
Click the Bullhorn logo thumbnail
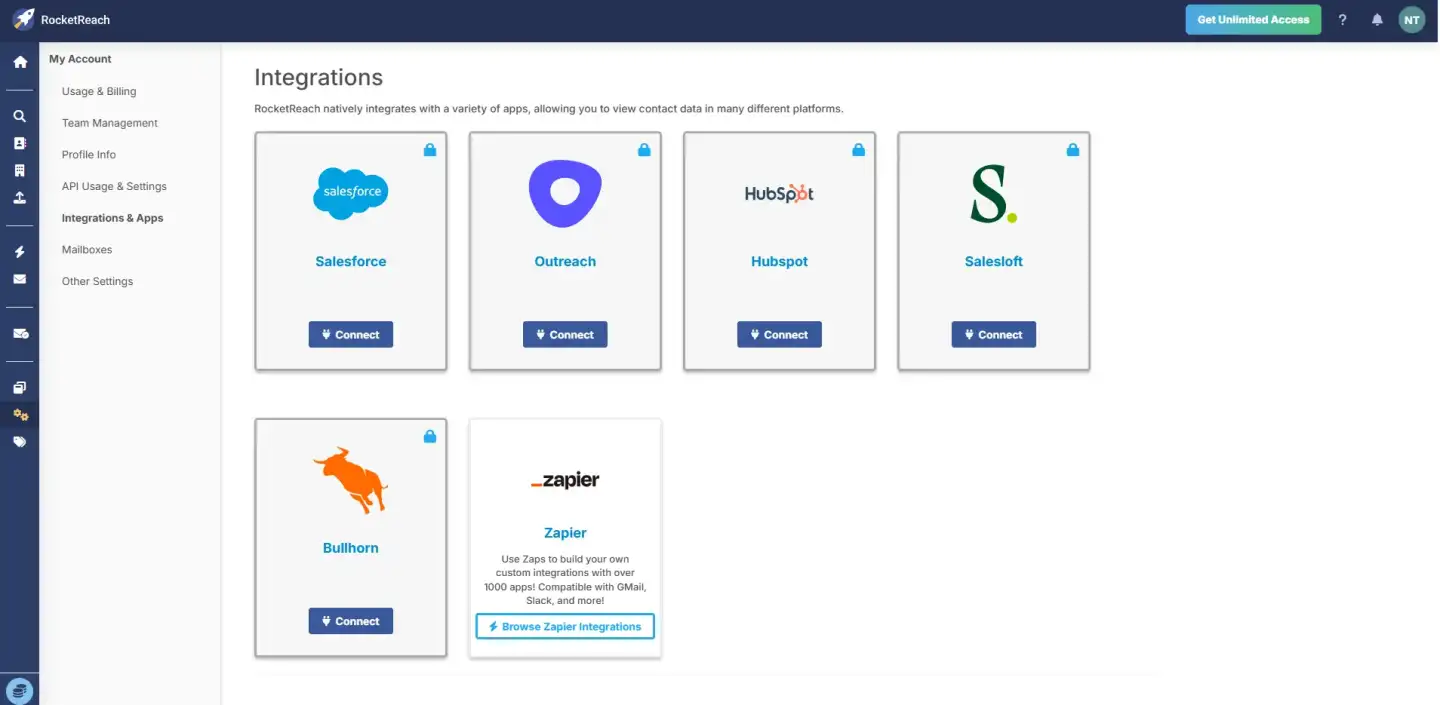point(351,480)
